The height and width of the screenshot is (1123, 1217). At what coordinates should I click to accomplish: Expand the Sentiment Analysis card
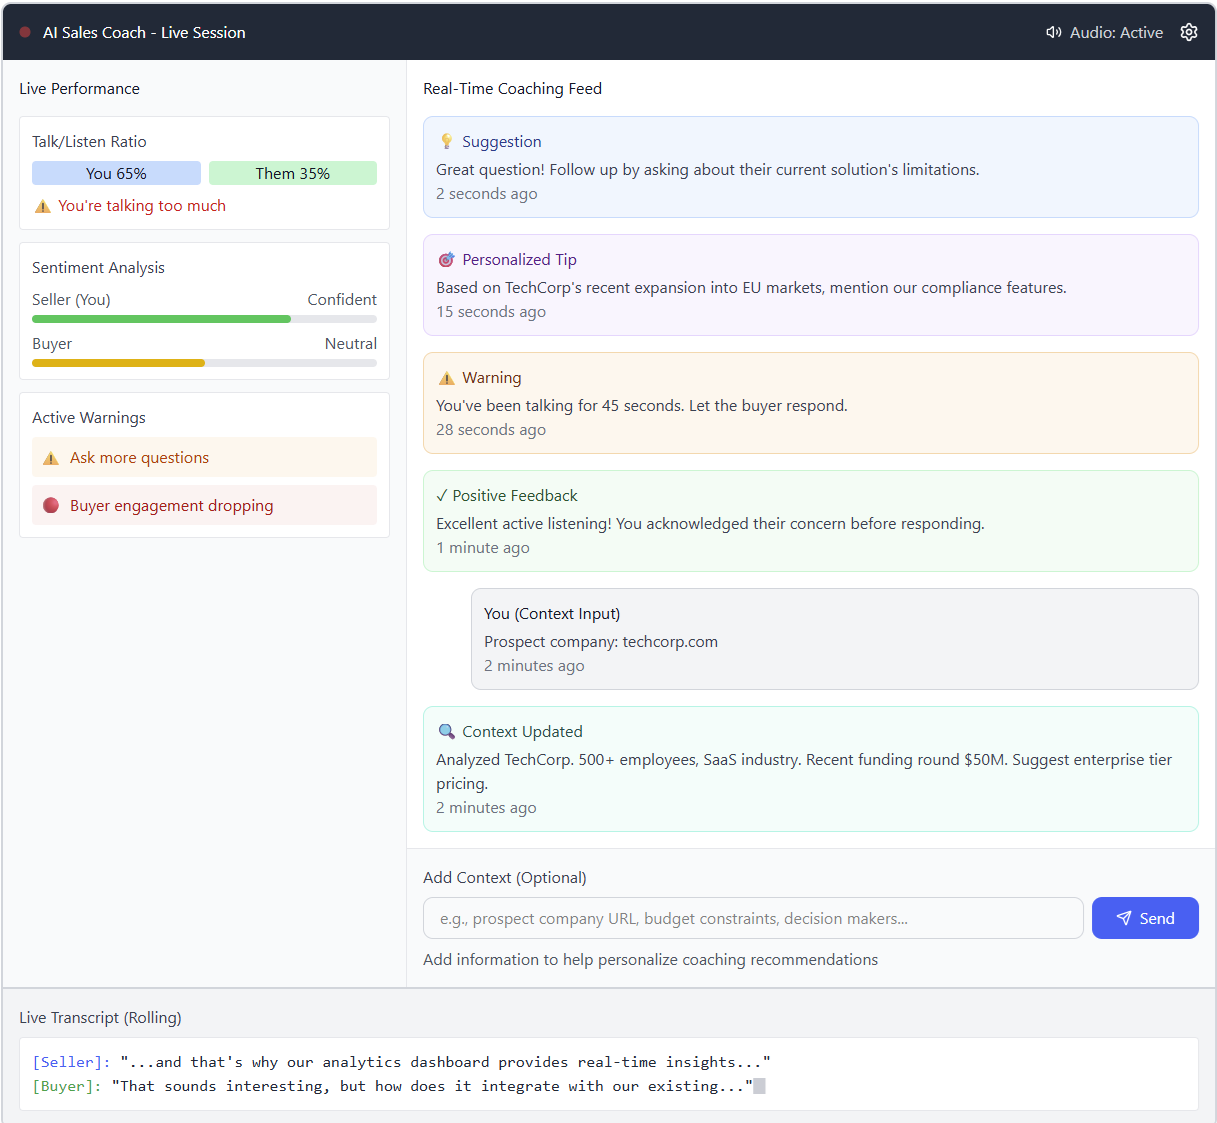[x=98, y=267]
